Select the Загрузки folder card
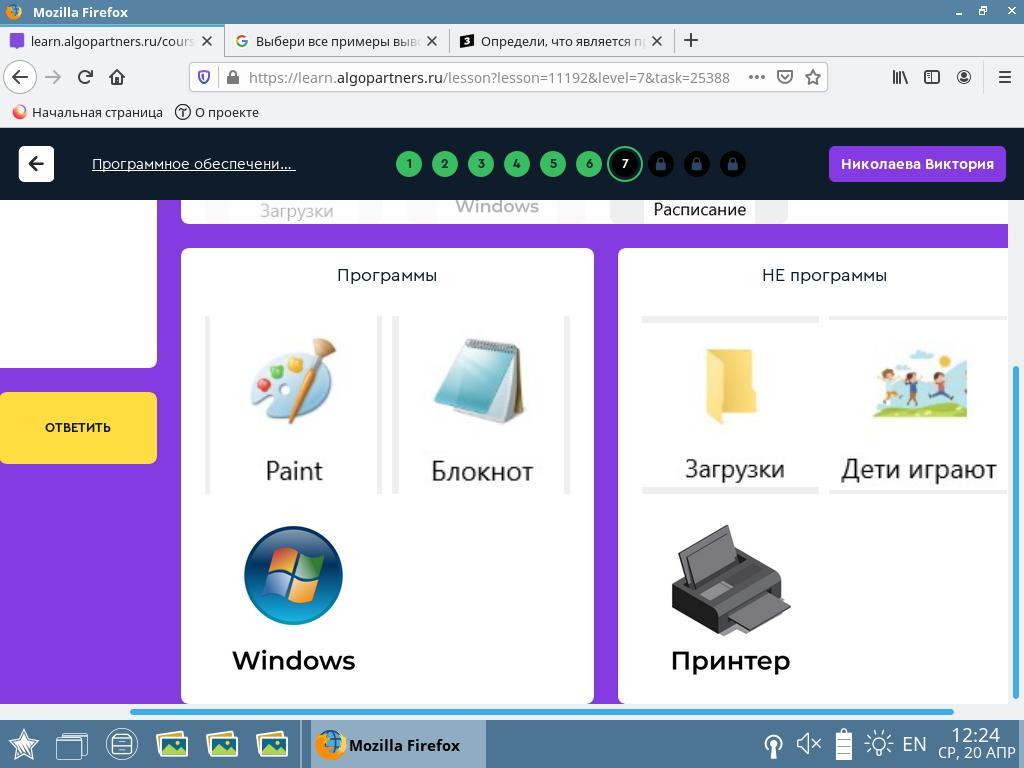The image size is (1024, 768). pyautogui.click(x=730, y=406)
